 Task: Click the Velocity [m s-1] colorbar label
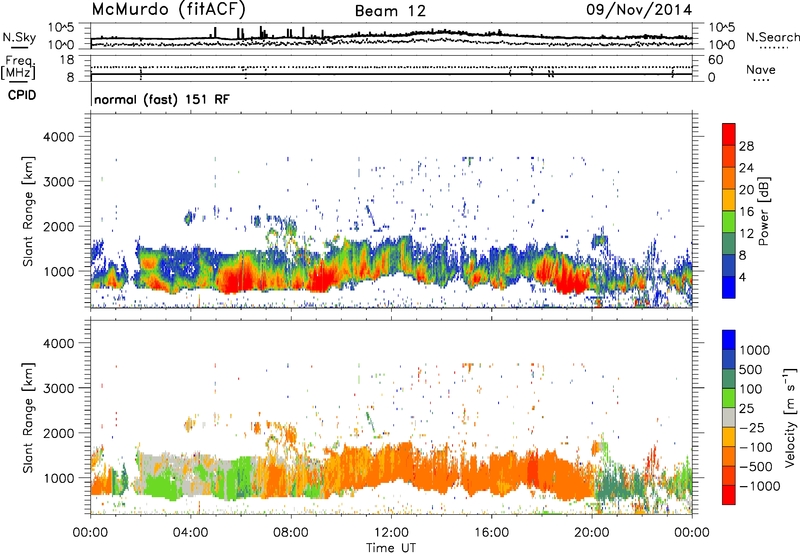[x=790, y=418]
